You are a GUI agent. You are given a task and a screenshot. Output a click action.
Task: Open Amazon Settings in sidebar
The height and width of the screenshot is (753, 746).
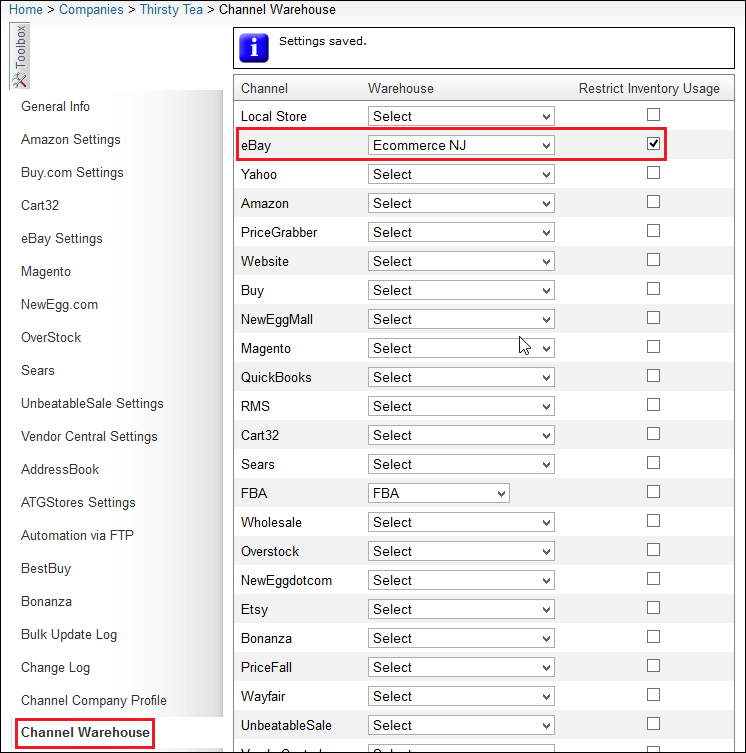[71, 139]
